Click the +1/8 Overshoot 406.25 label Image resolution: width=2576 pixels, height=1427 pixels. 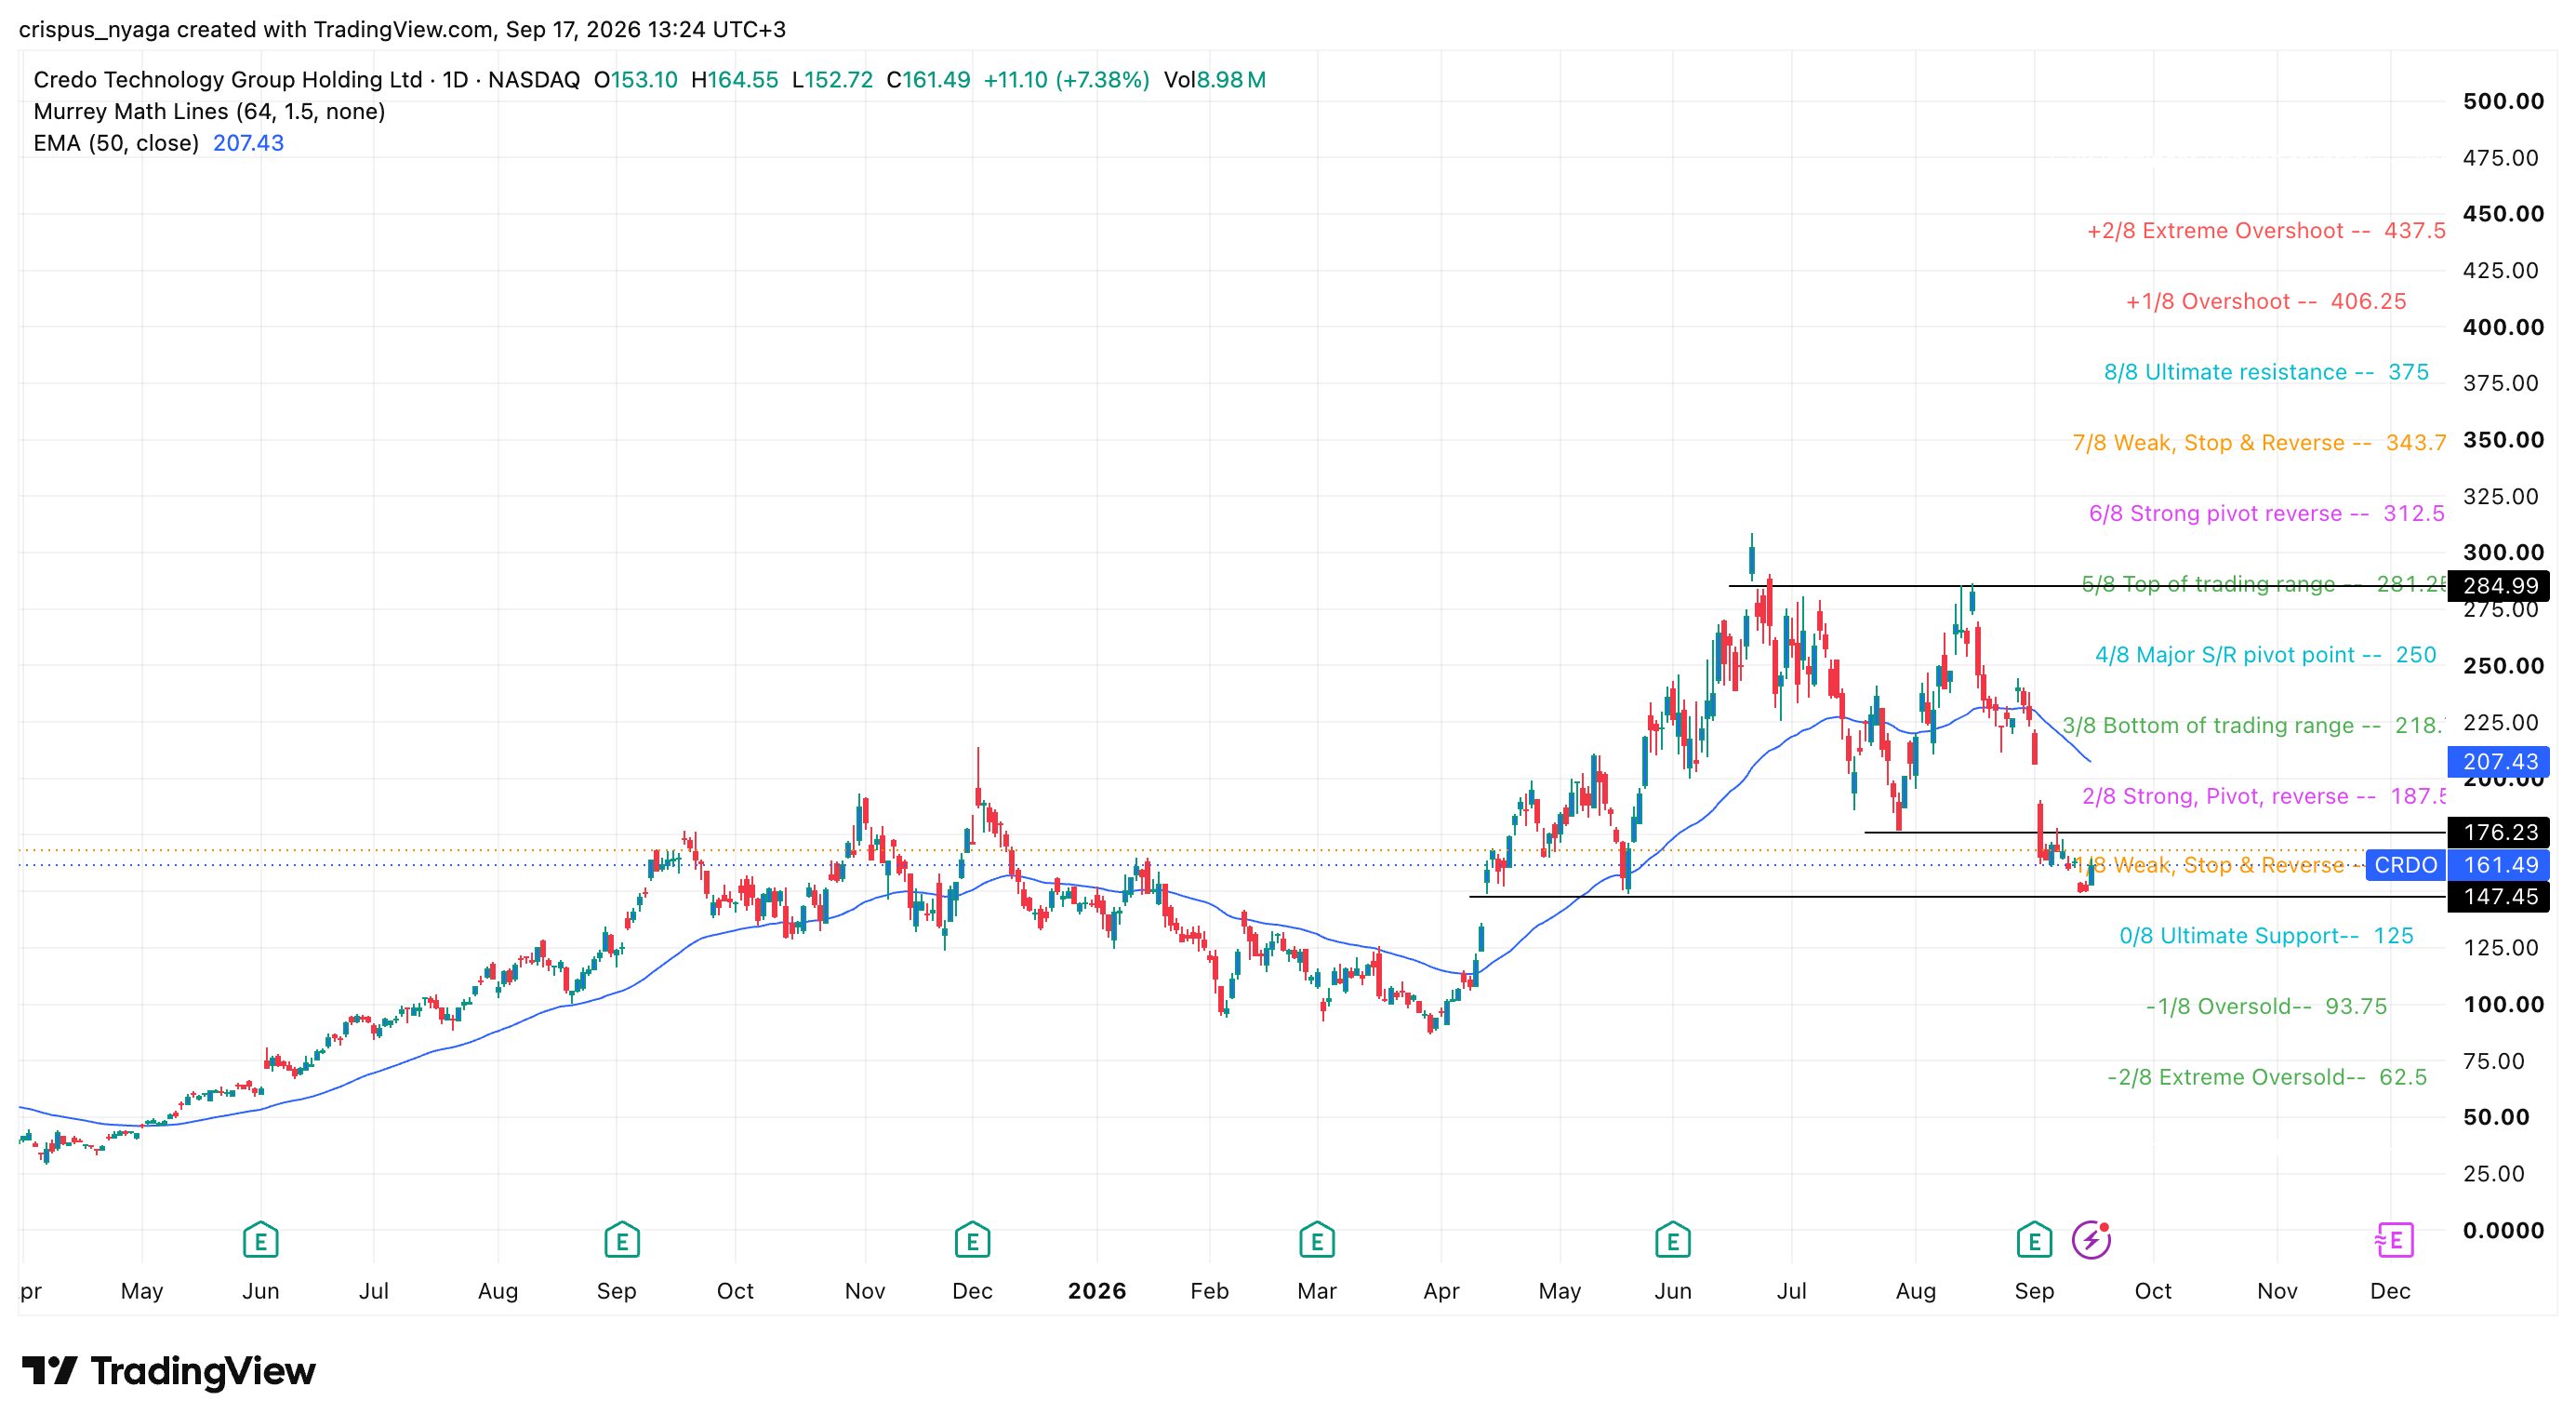tap(2266, 302)
